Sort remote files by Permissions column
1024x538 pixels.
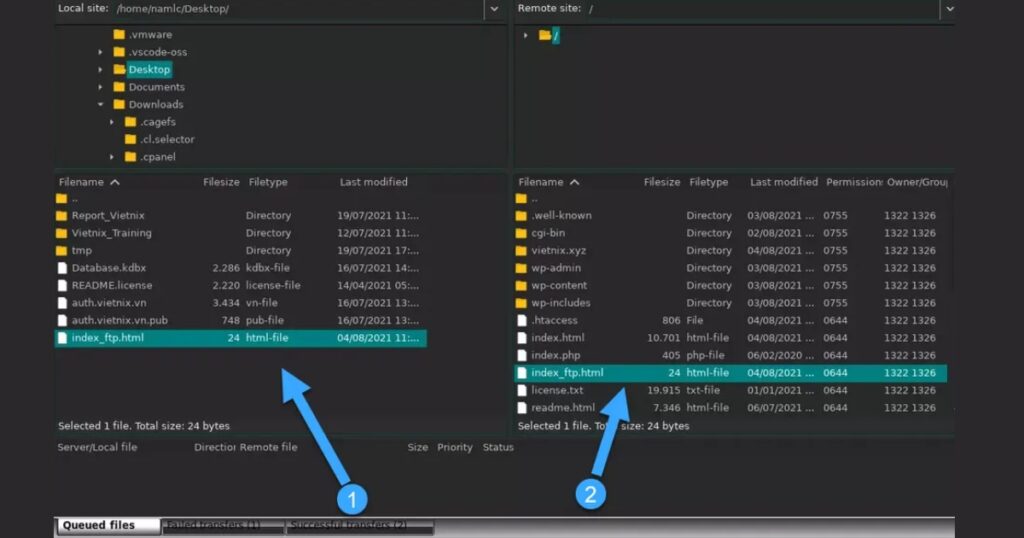click(x=854, y=182)
